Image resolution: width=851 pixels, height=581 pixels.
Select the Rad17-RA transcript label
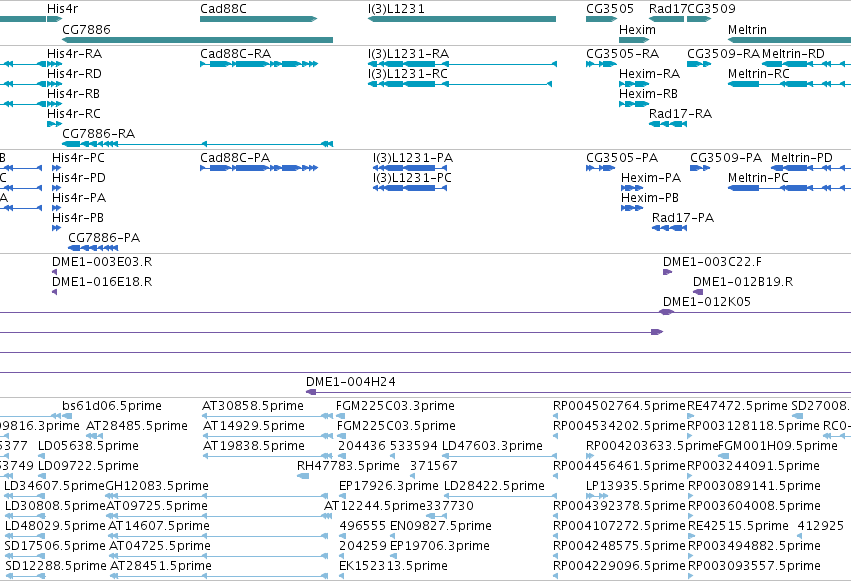coord(680,114)
